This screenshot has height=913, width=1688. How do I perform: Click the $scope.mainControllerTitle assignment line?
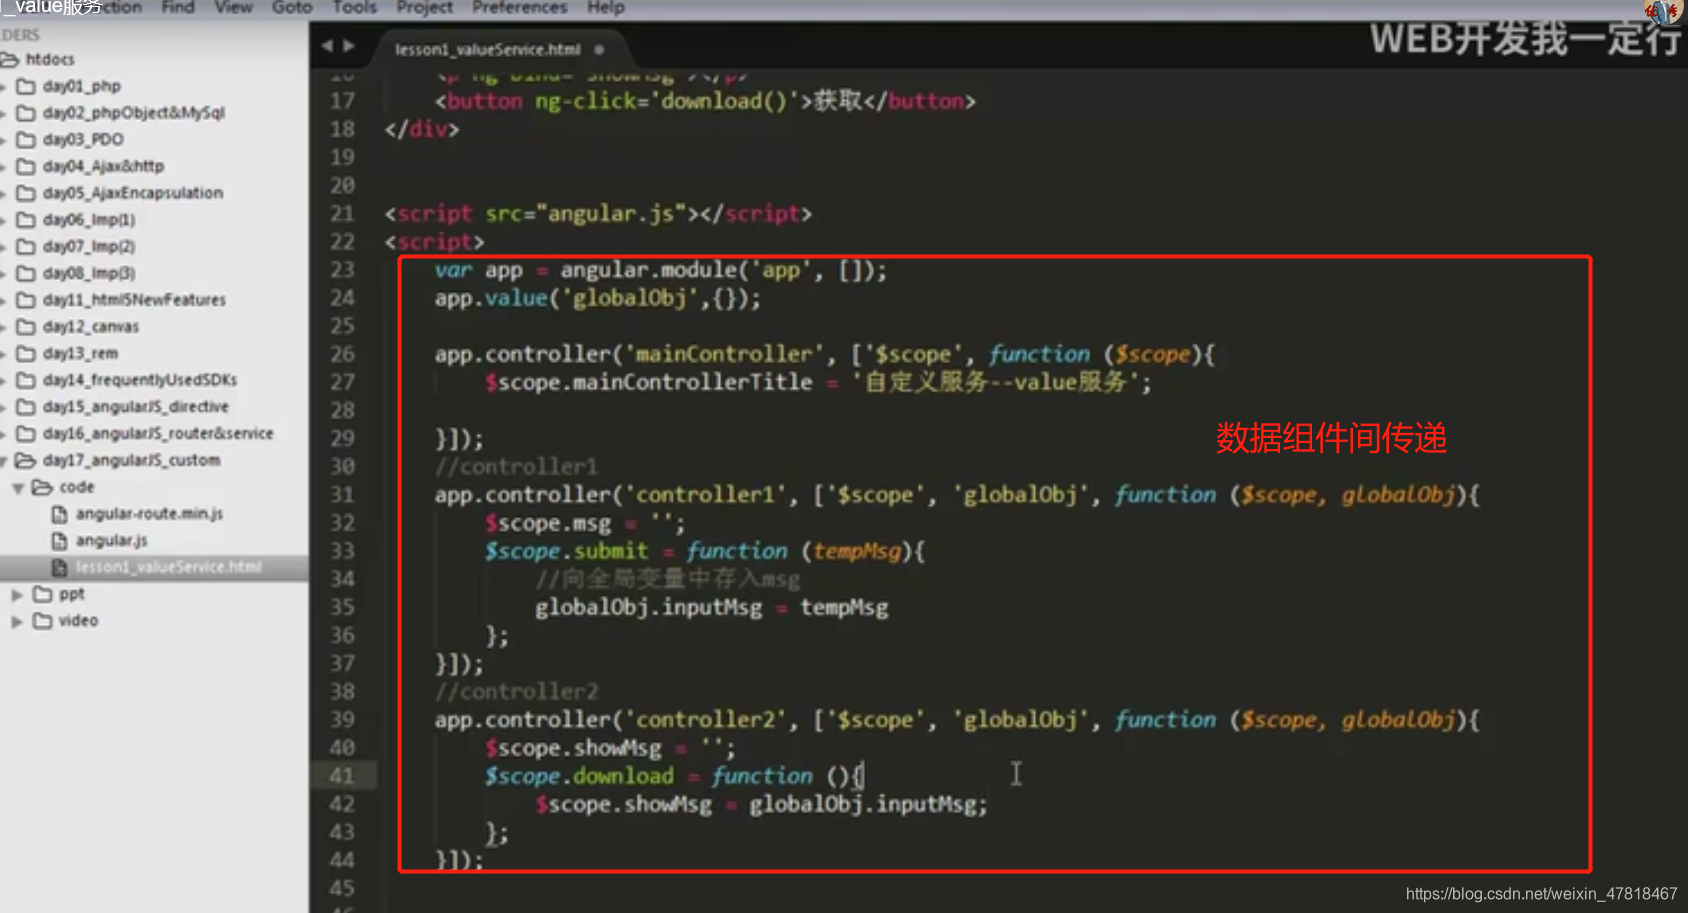point(818,382)
